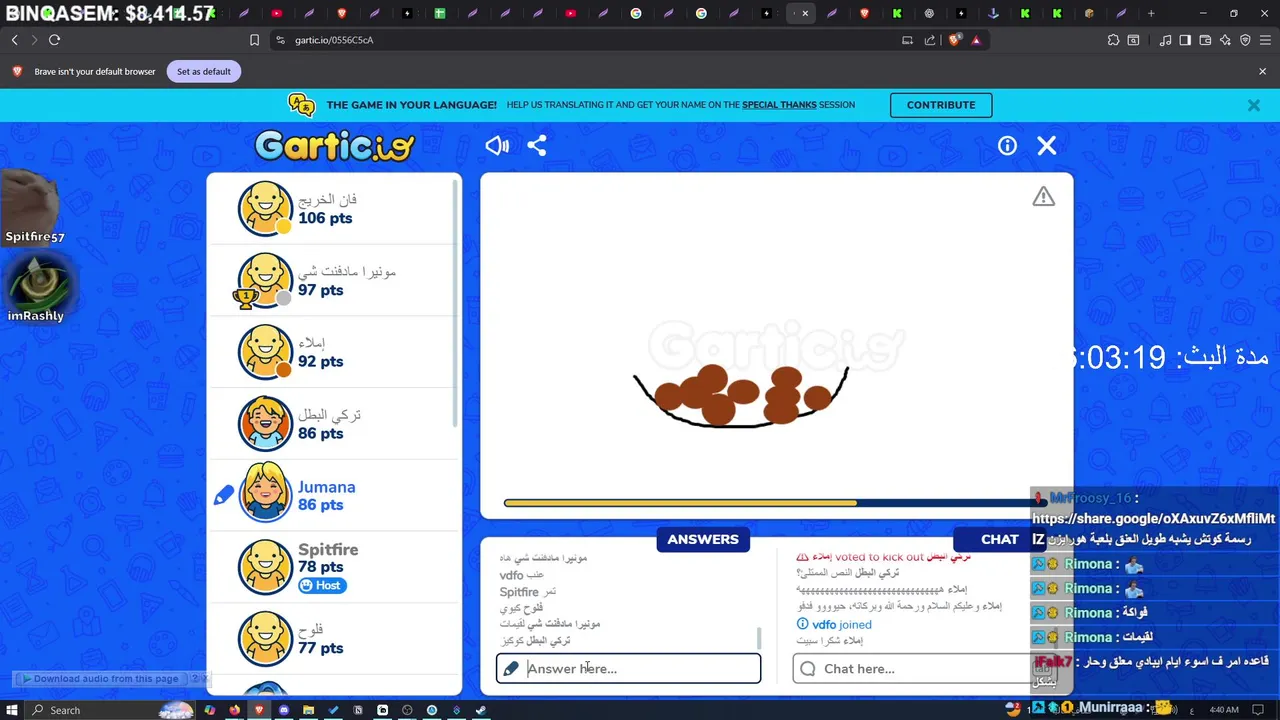The height and width of the screenshot is (720, 1280).
Task: Select the CHAT tab label
Action: [x=1000, y=539]
